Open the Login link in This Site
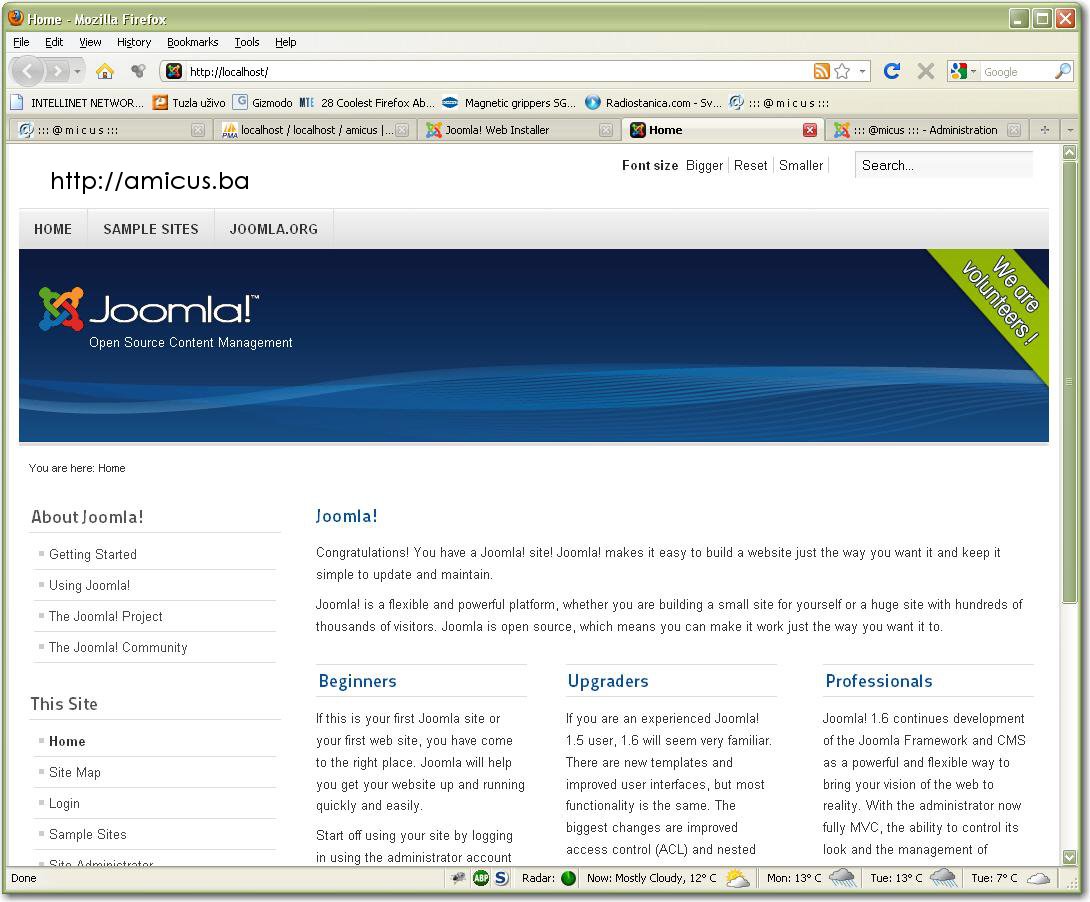1090x902 pixels. tap(64, 803)
